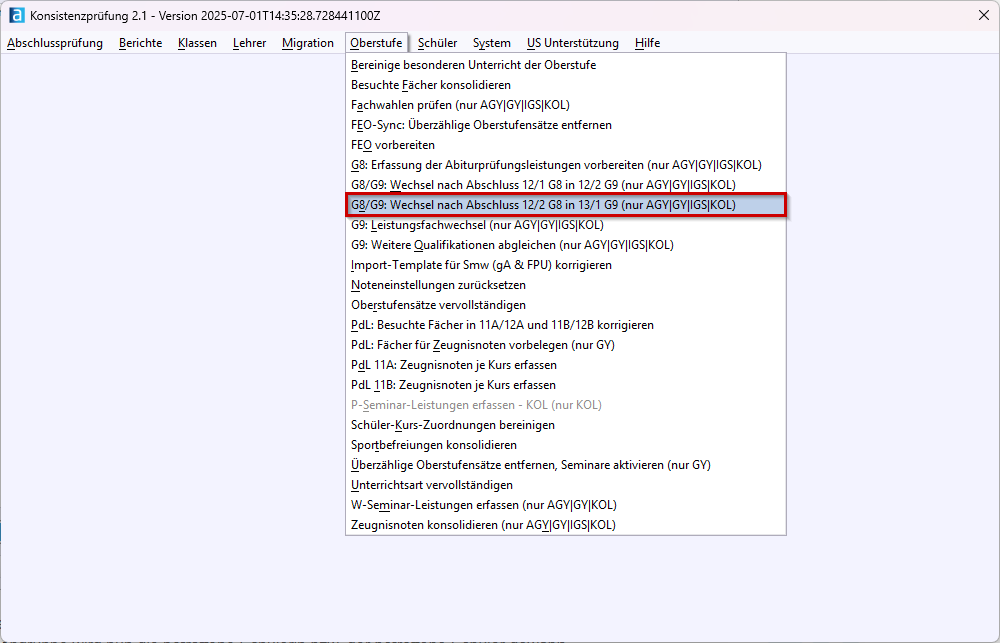The width and height of the screenshot is (1000, 643).
Task: Open the Berichte menu
Action: tap(140, 43)
